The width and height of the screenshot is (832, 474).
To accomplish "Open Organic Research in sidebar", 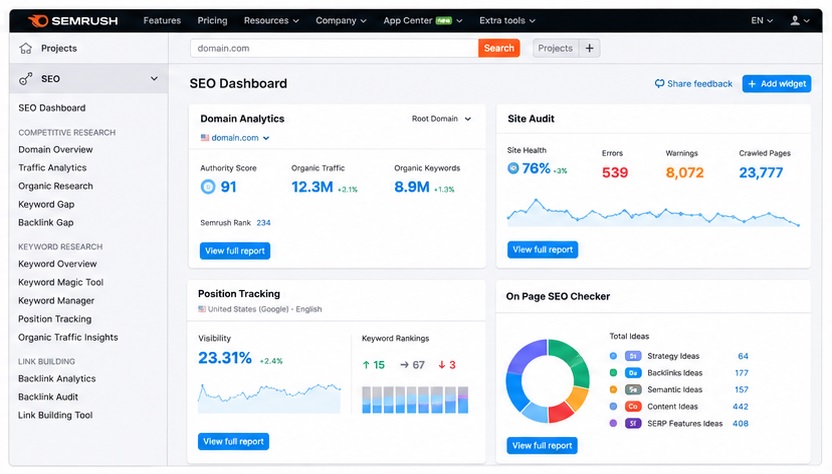I will tap(56, 186).
